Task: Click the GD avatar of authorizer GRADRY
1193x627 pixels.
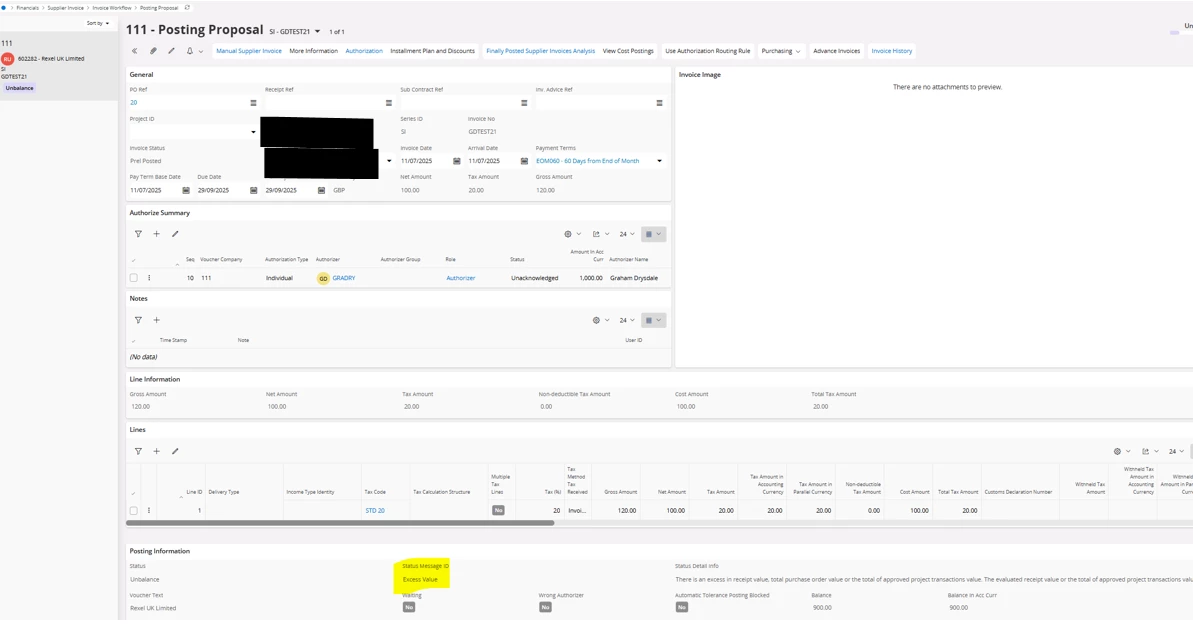Action: click(x=323, y=278)
